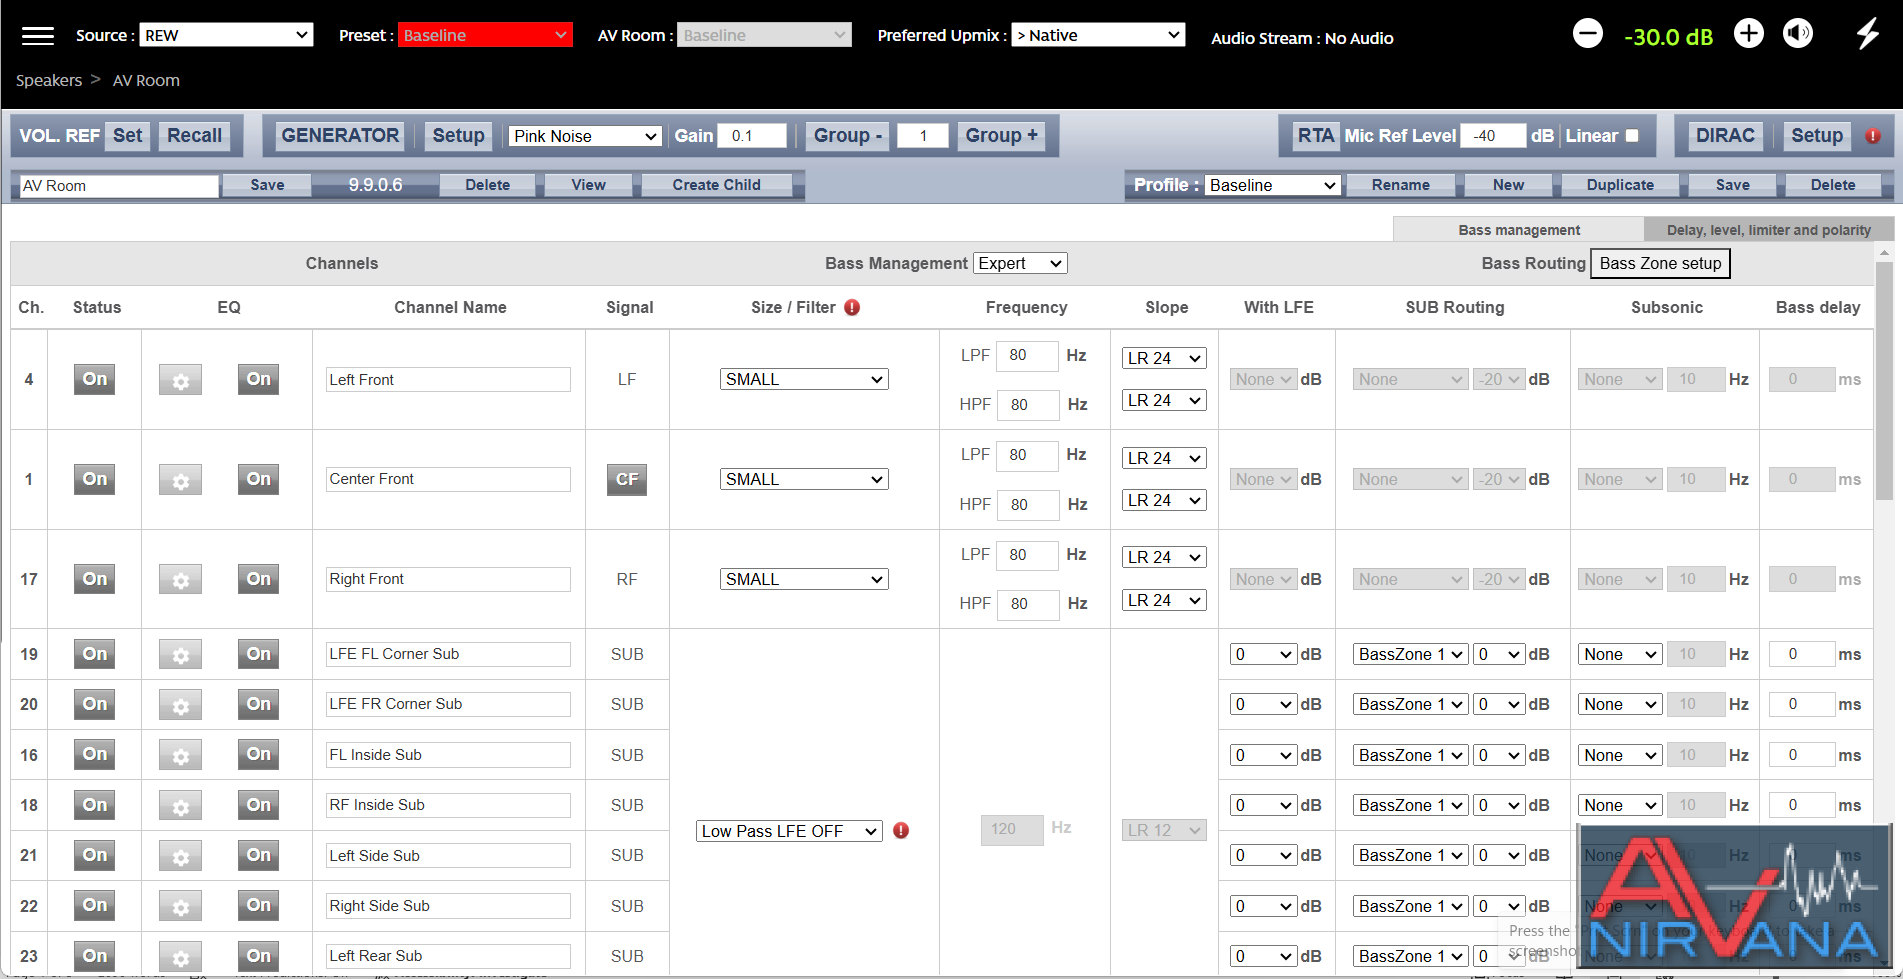1903x979 pixels.
Task: Open EQ gear for RF Inside Sub
Action: click(x=180, y=806)
